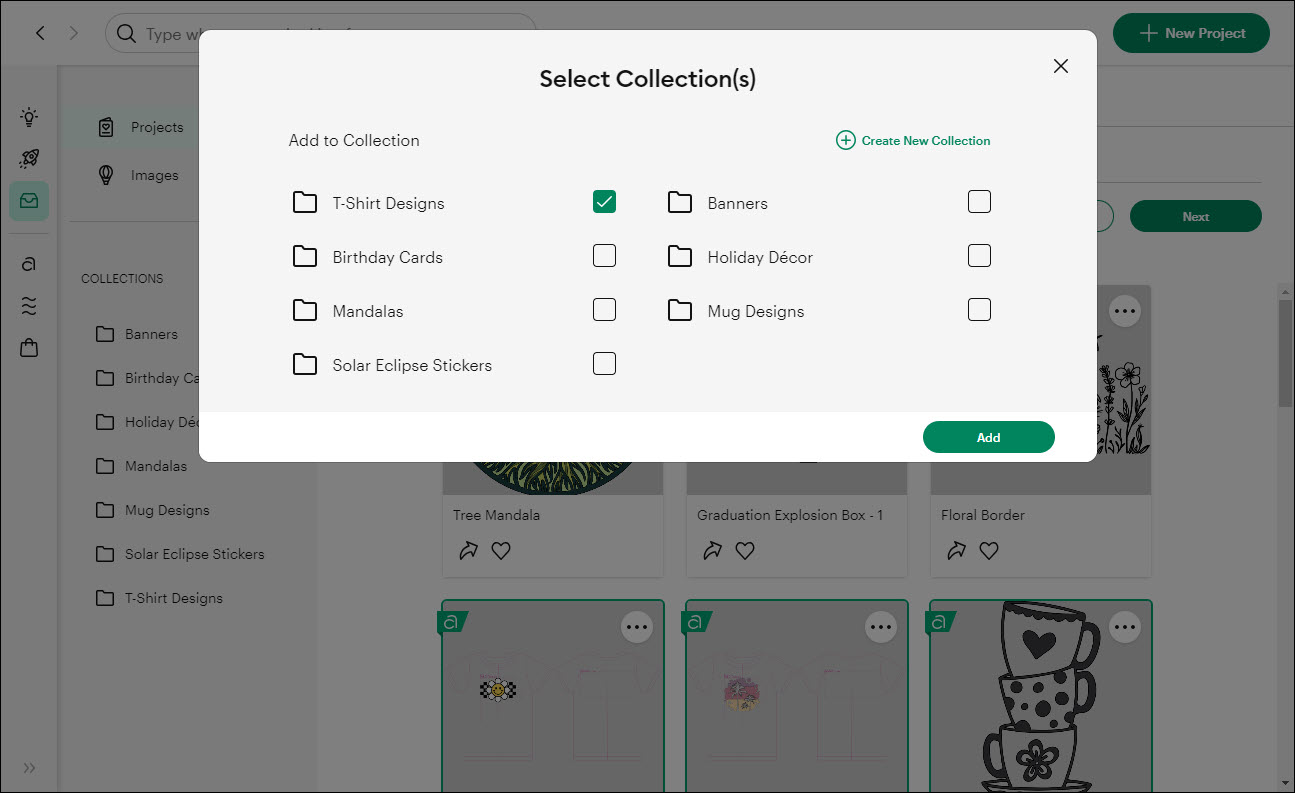Click the shopping bag icon in sidebar

[29, 348]
